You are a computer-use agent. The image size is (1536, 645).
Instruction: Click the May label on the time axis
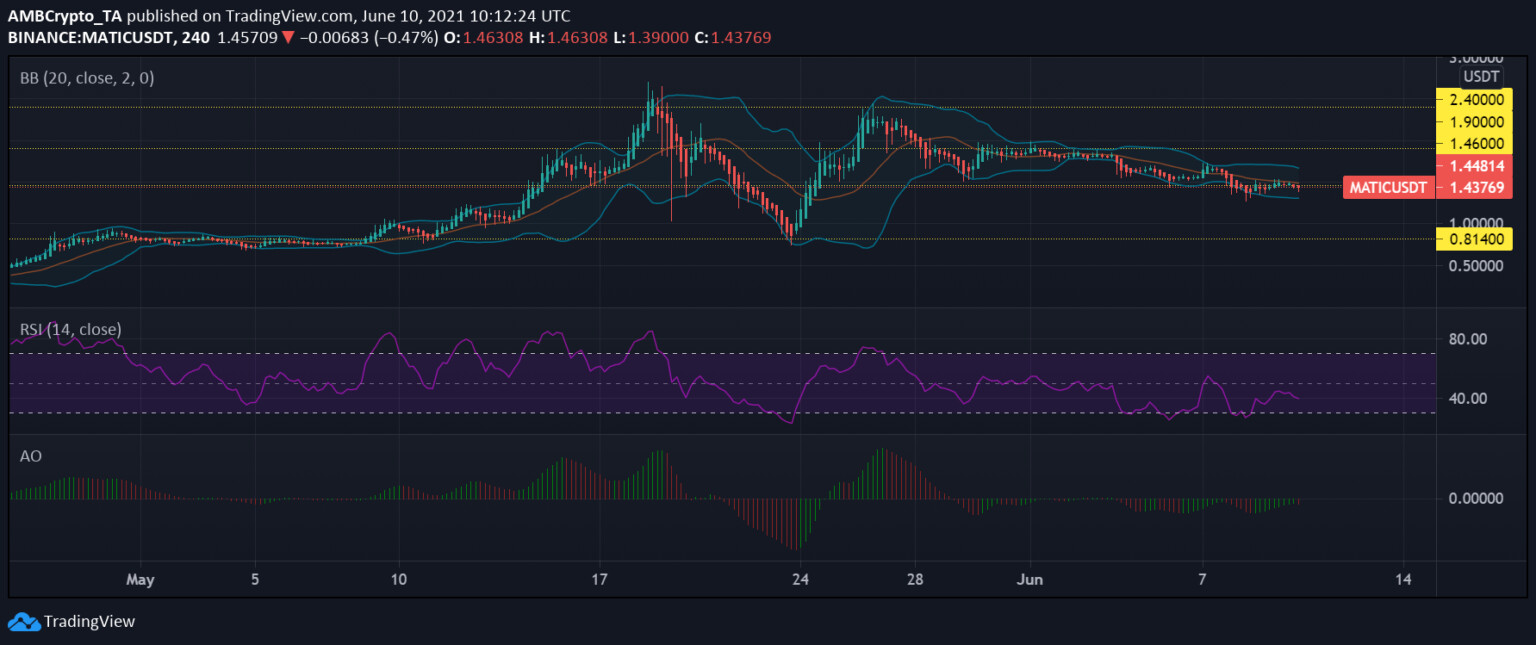(x=142, y=579)
